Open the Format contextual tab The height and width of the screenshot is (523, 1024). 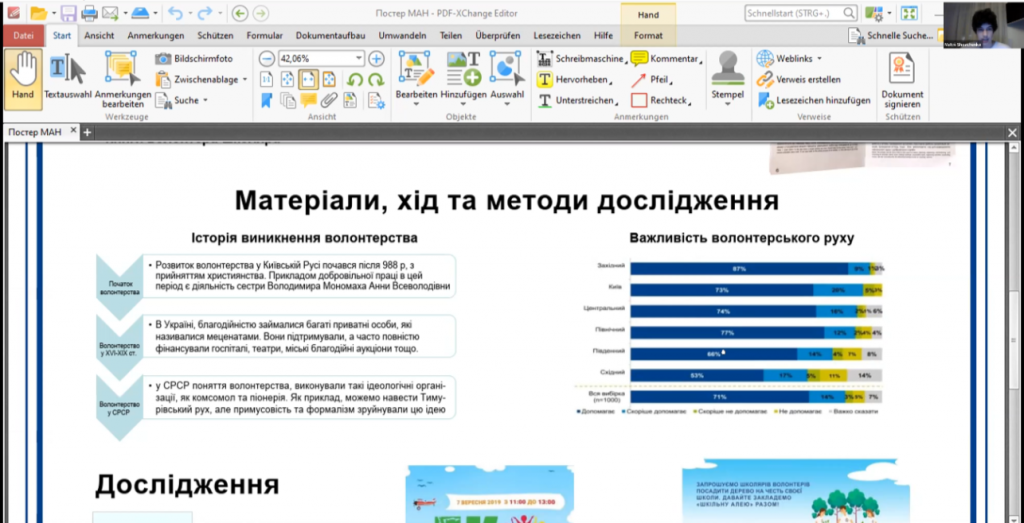coord(648,36)
